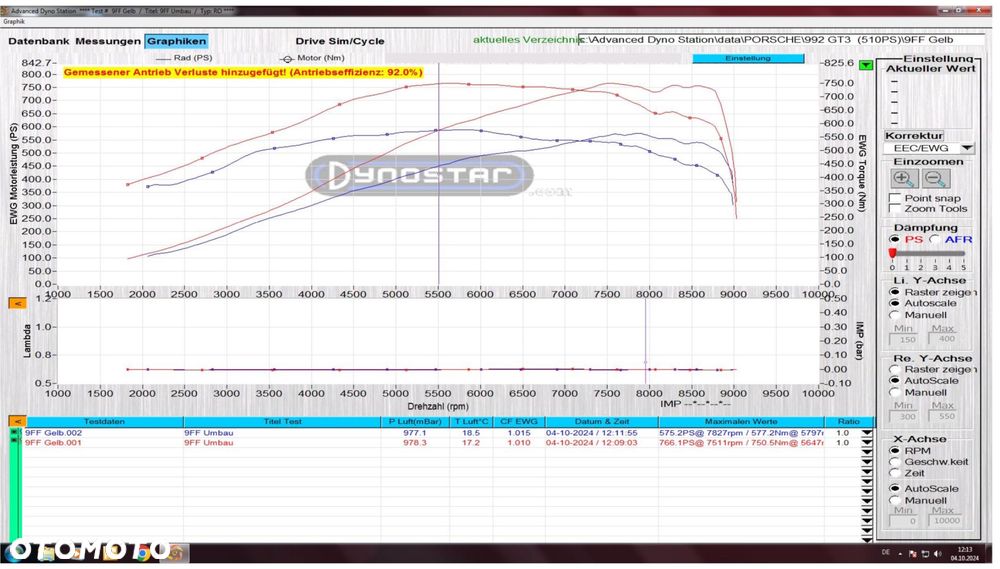The width and height of the screenshot is (1000, 569).
Task: Click the zoom-in magnifier under Einzoomen
Action: coord(904,179)
